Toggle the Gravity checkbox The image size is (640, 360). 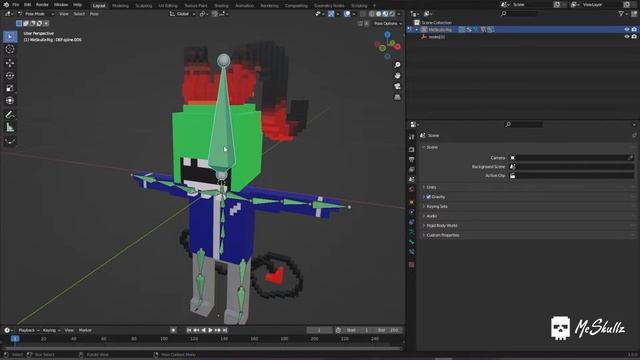tap(429, 197)
